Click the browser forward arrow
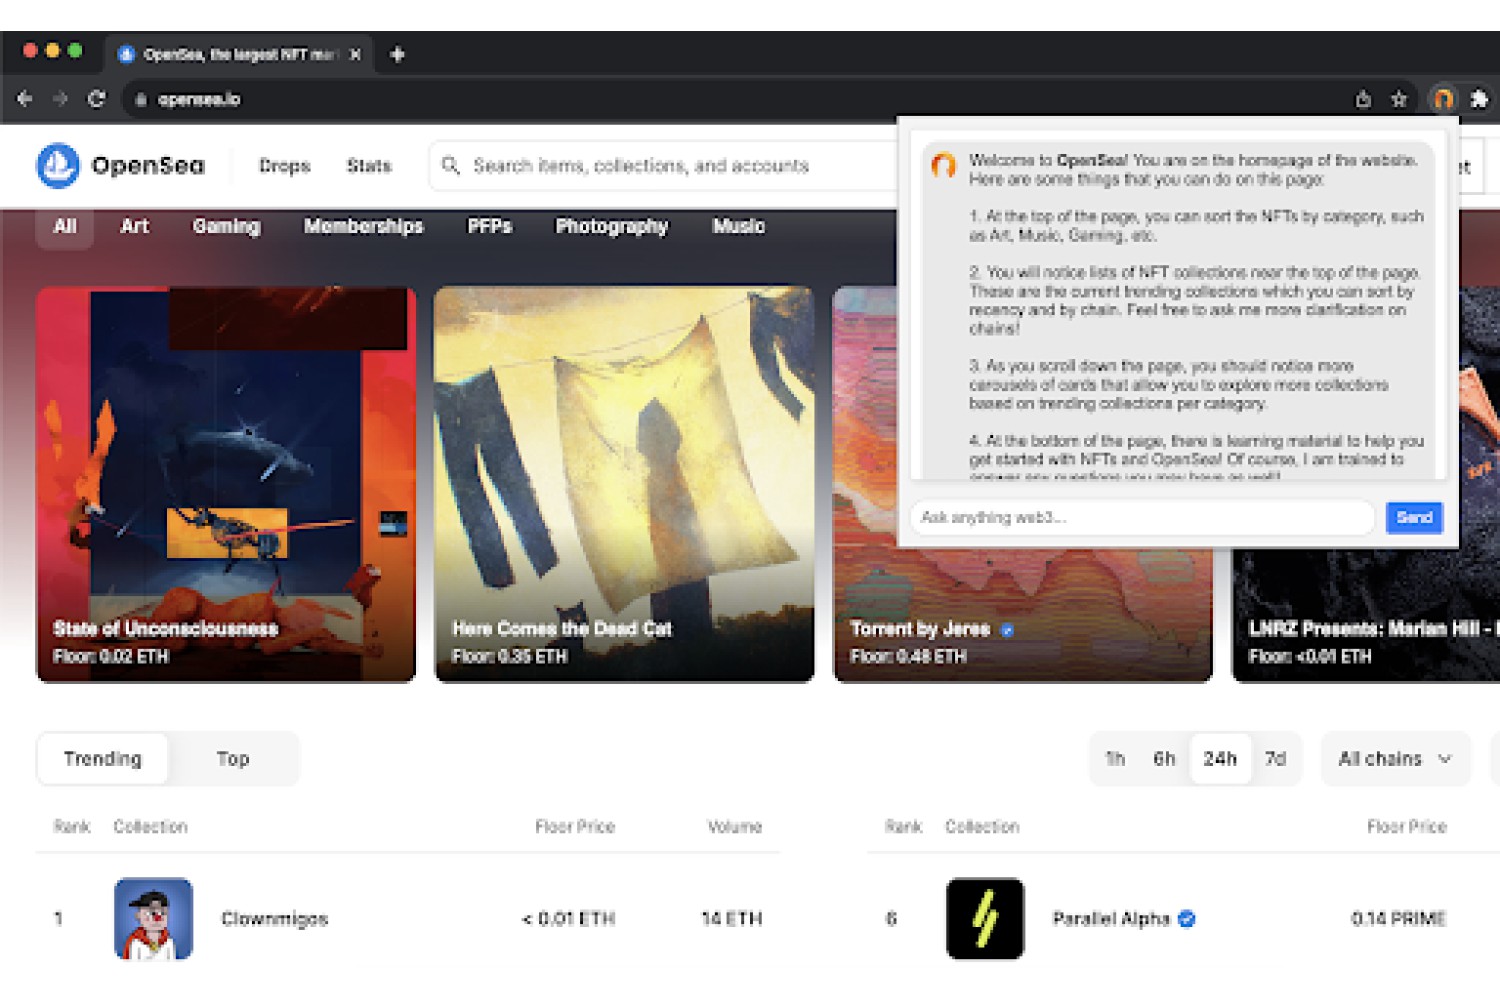Screen dimensions: 1500x1000 click(x=60, y=99)
